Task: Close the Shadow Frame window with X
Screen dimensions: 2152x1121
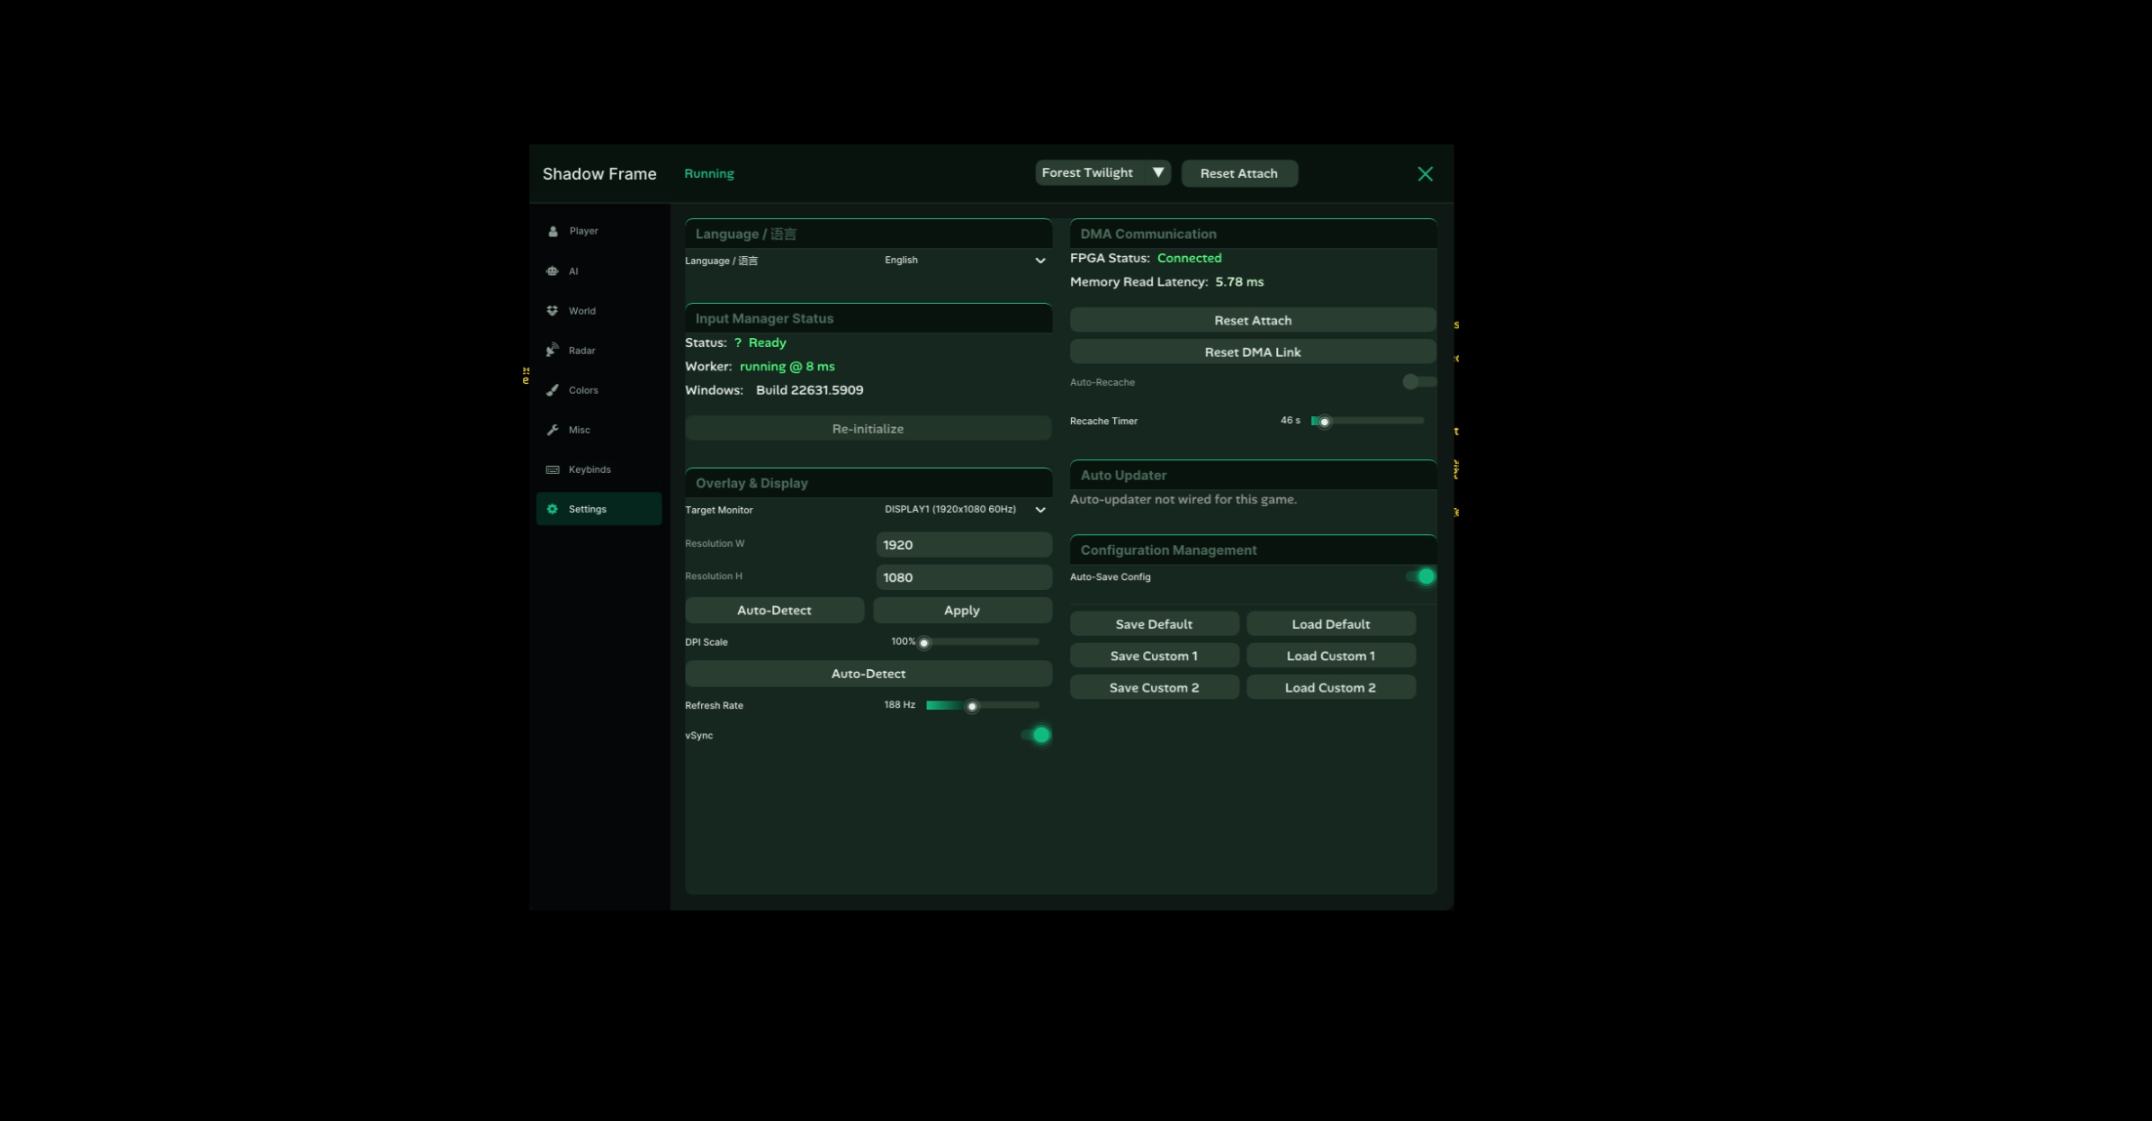Action: (x=1425, y=174)
